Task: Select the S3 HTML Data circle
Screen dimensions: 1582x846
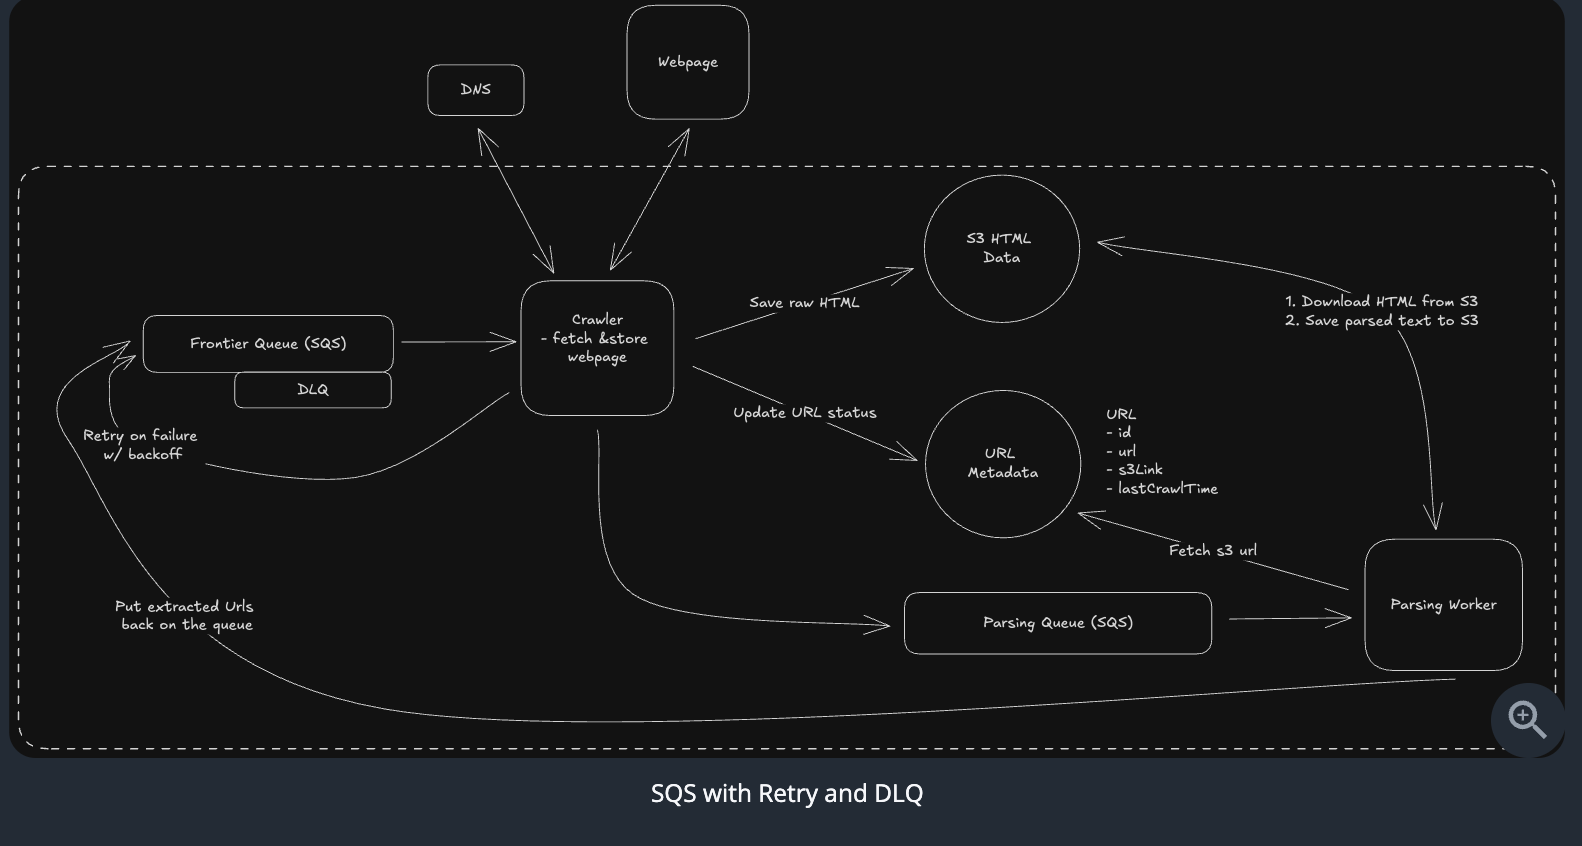Action: [1001, 249]
